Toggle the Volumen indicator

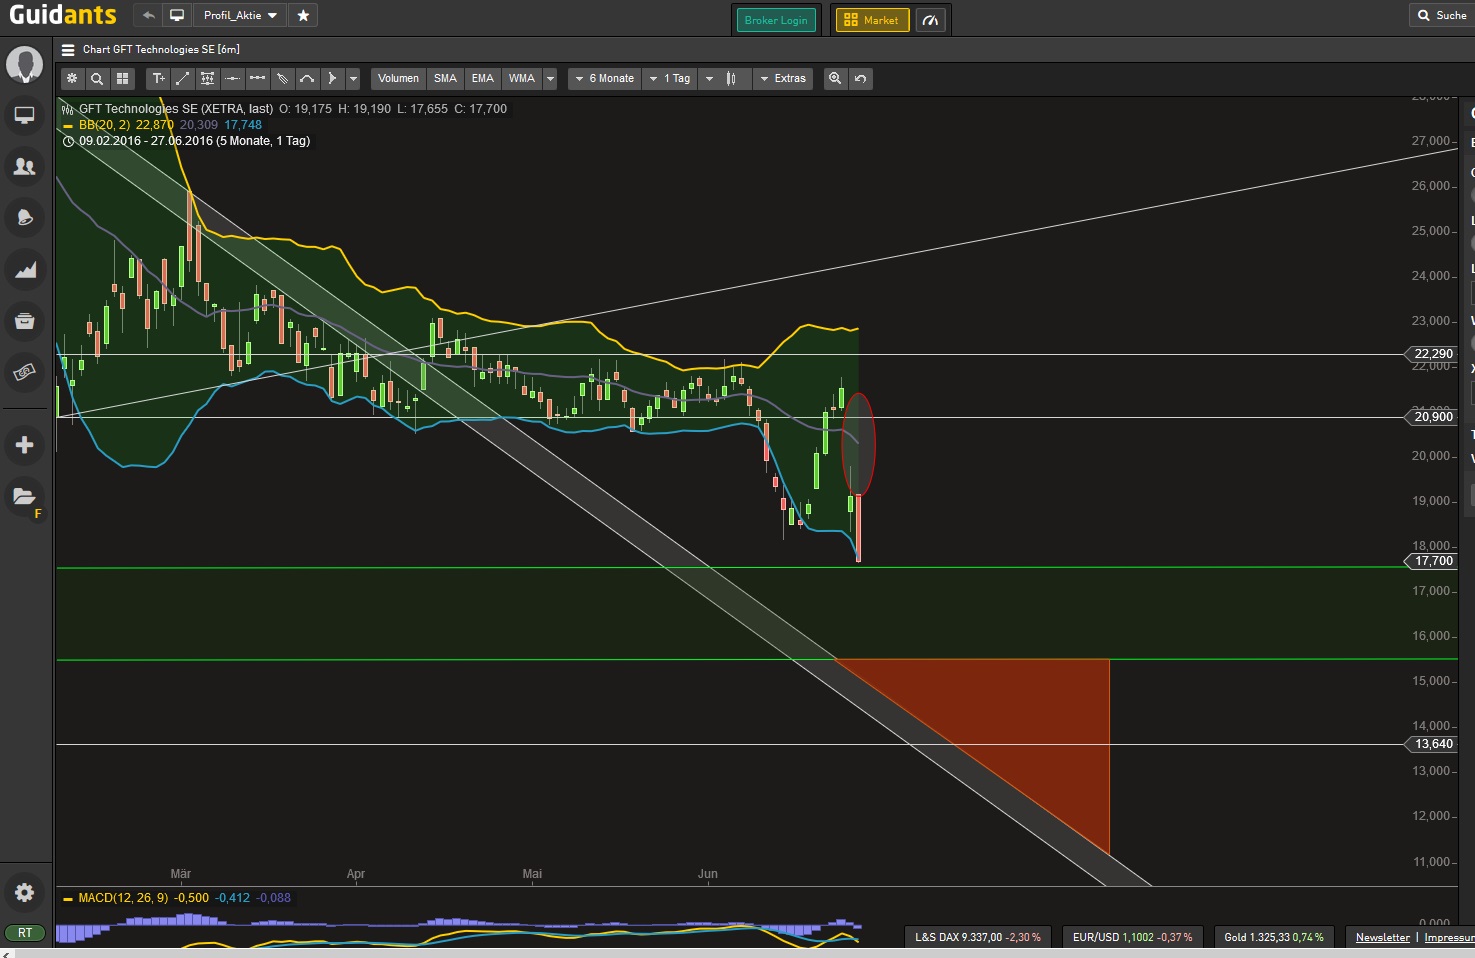pyautogui.click(x=398, y=78)
